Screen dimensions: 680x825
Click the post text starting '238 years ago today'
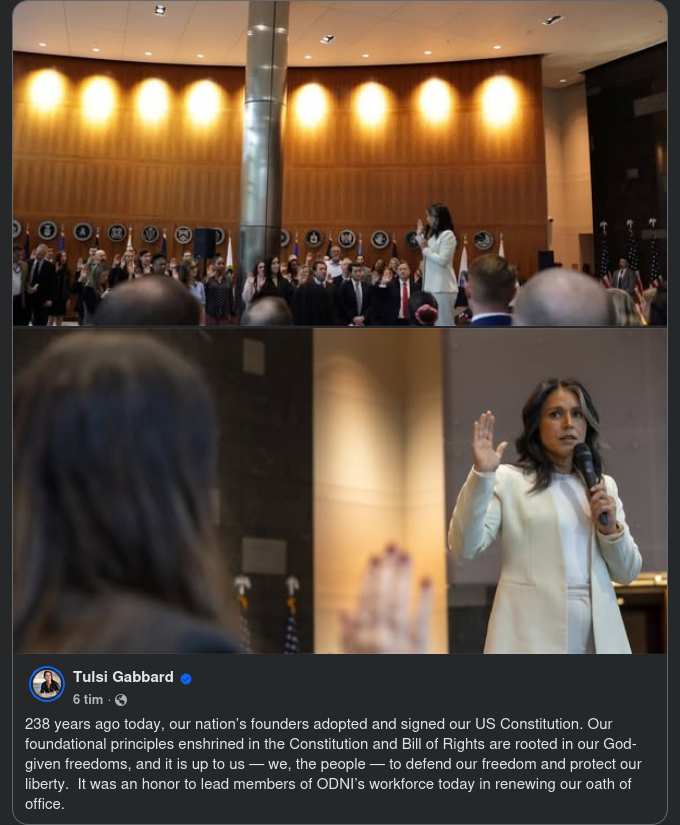click(332, 764)
